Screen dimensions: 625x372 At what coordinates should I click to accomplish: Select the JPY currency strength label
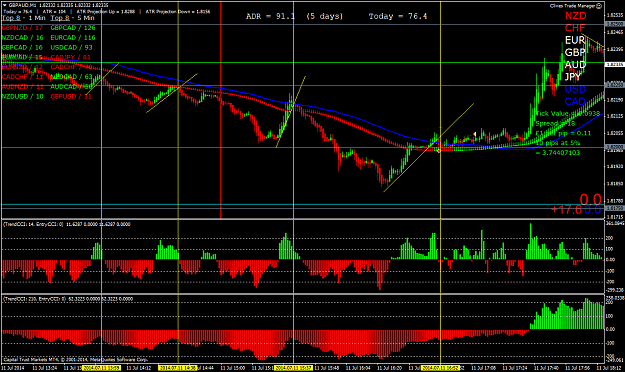(573, 77)
